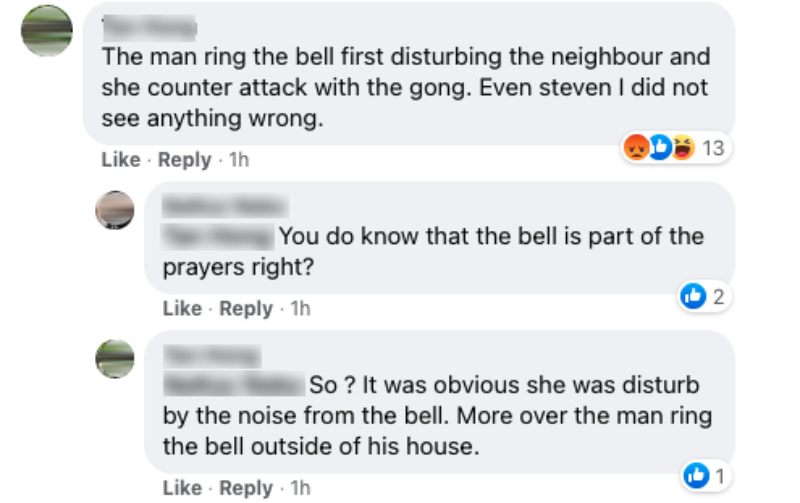Open the 1h timestamp under the last reply

(x=300, y=488)
